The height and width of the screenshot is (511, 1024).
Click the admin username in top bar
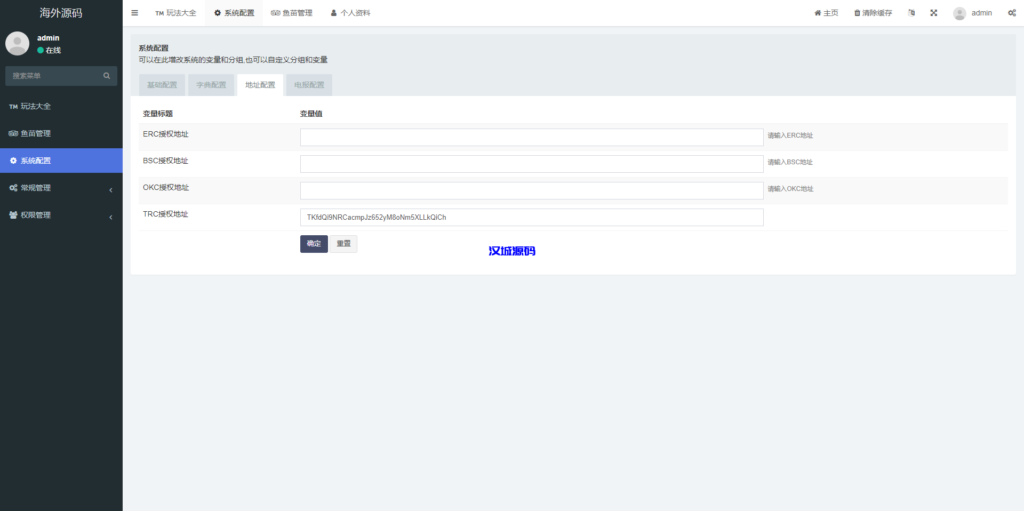(x=982, y=12)
